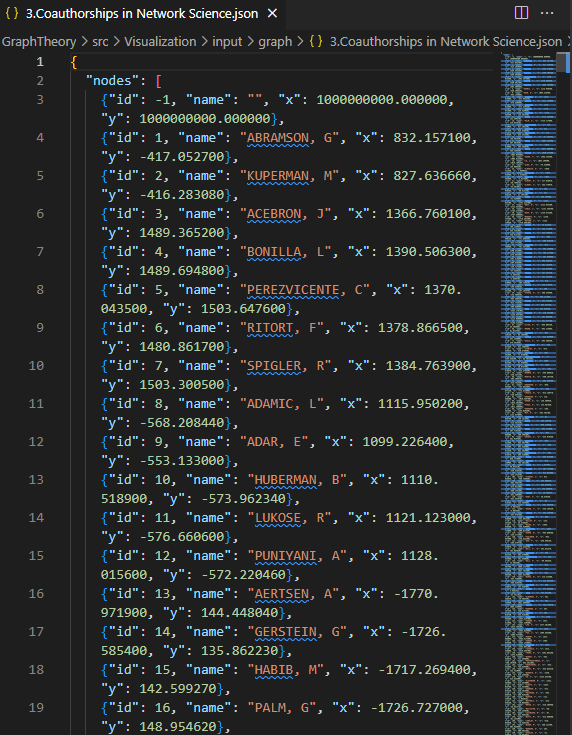The width and height of the screenshot is (572, 735).
Task: Click the Split Editor Right icon
Action: 521,13
